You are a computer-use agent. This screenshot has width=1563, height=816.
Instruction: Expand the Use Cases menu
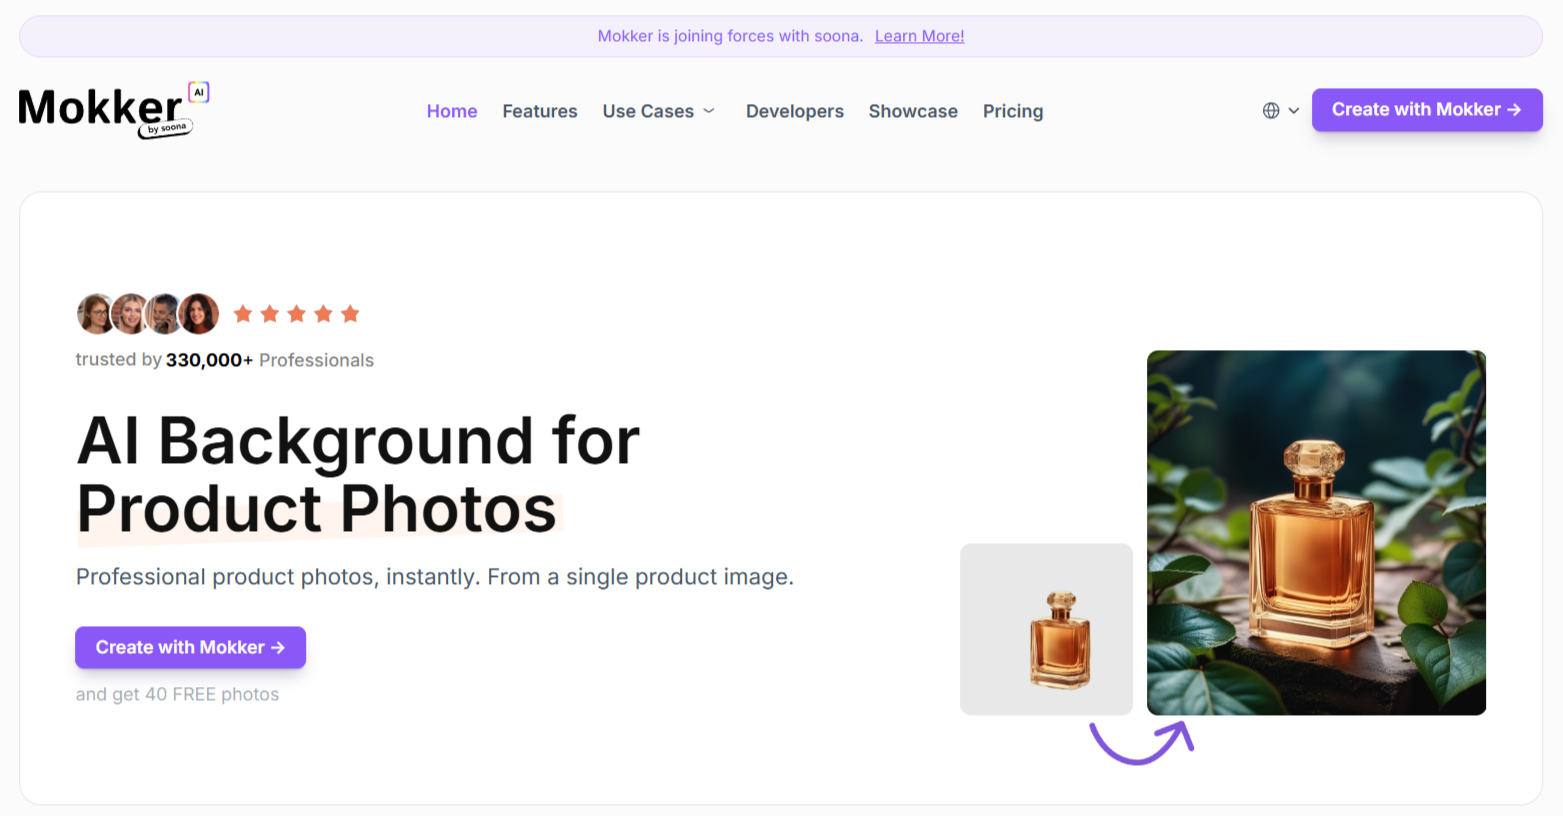click(x=659, y=111)
